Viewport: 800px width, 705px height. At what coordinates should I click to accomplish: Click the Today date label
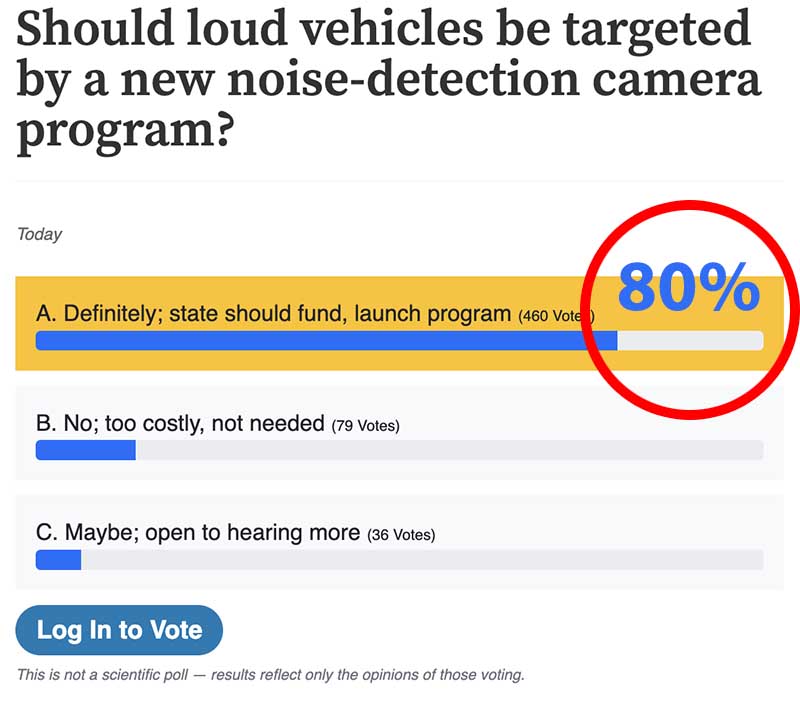point(40,234)
